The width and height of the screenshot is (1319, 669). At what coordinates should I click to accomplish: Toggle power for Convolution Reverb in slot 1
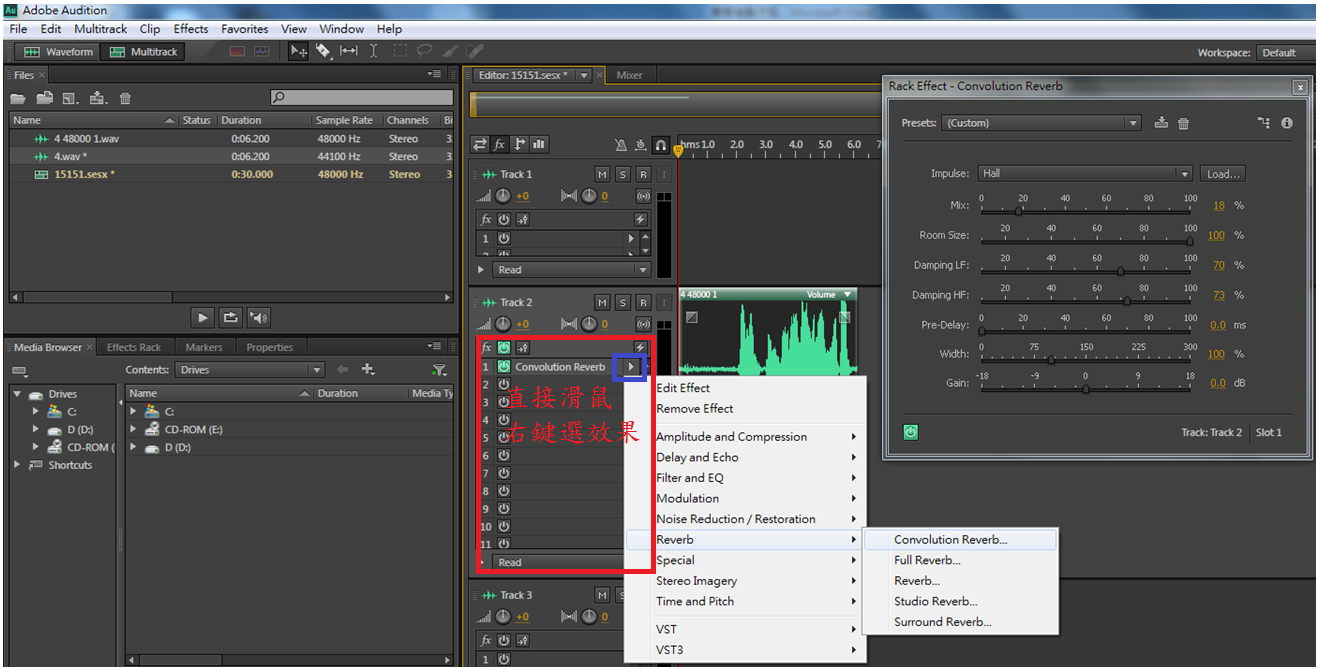click(x=504, y=367)
